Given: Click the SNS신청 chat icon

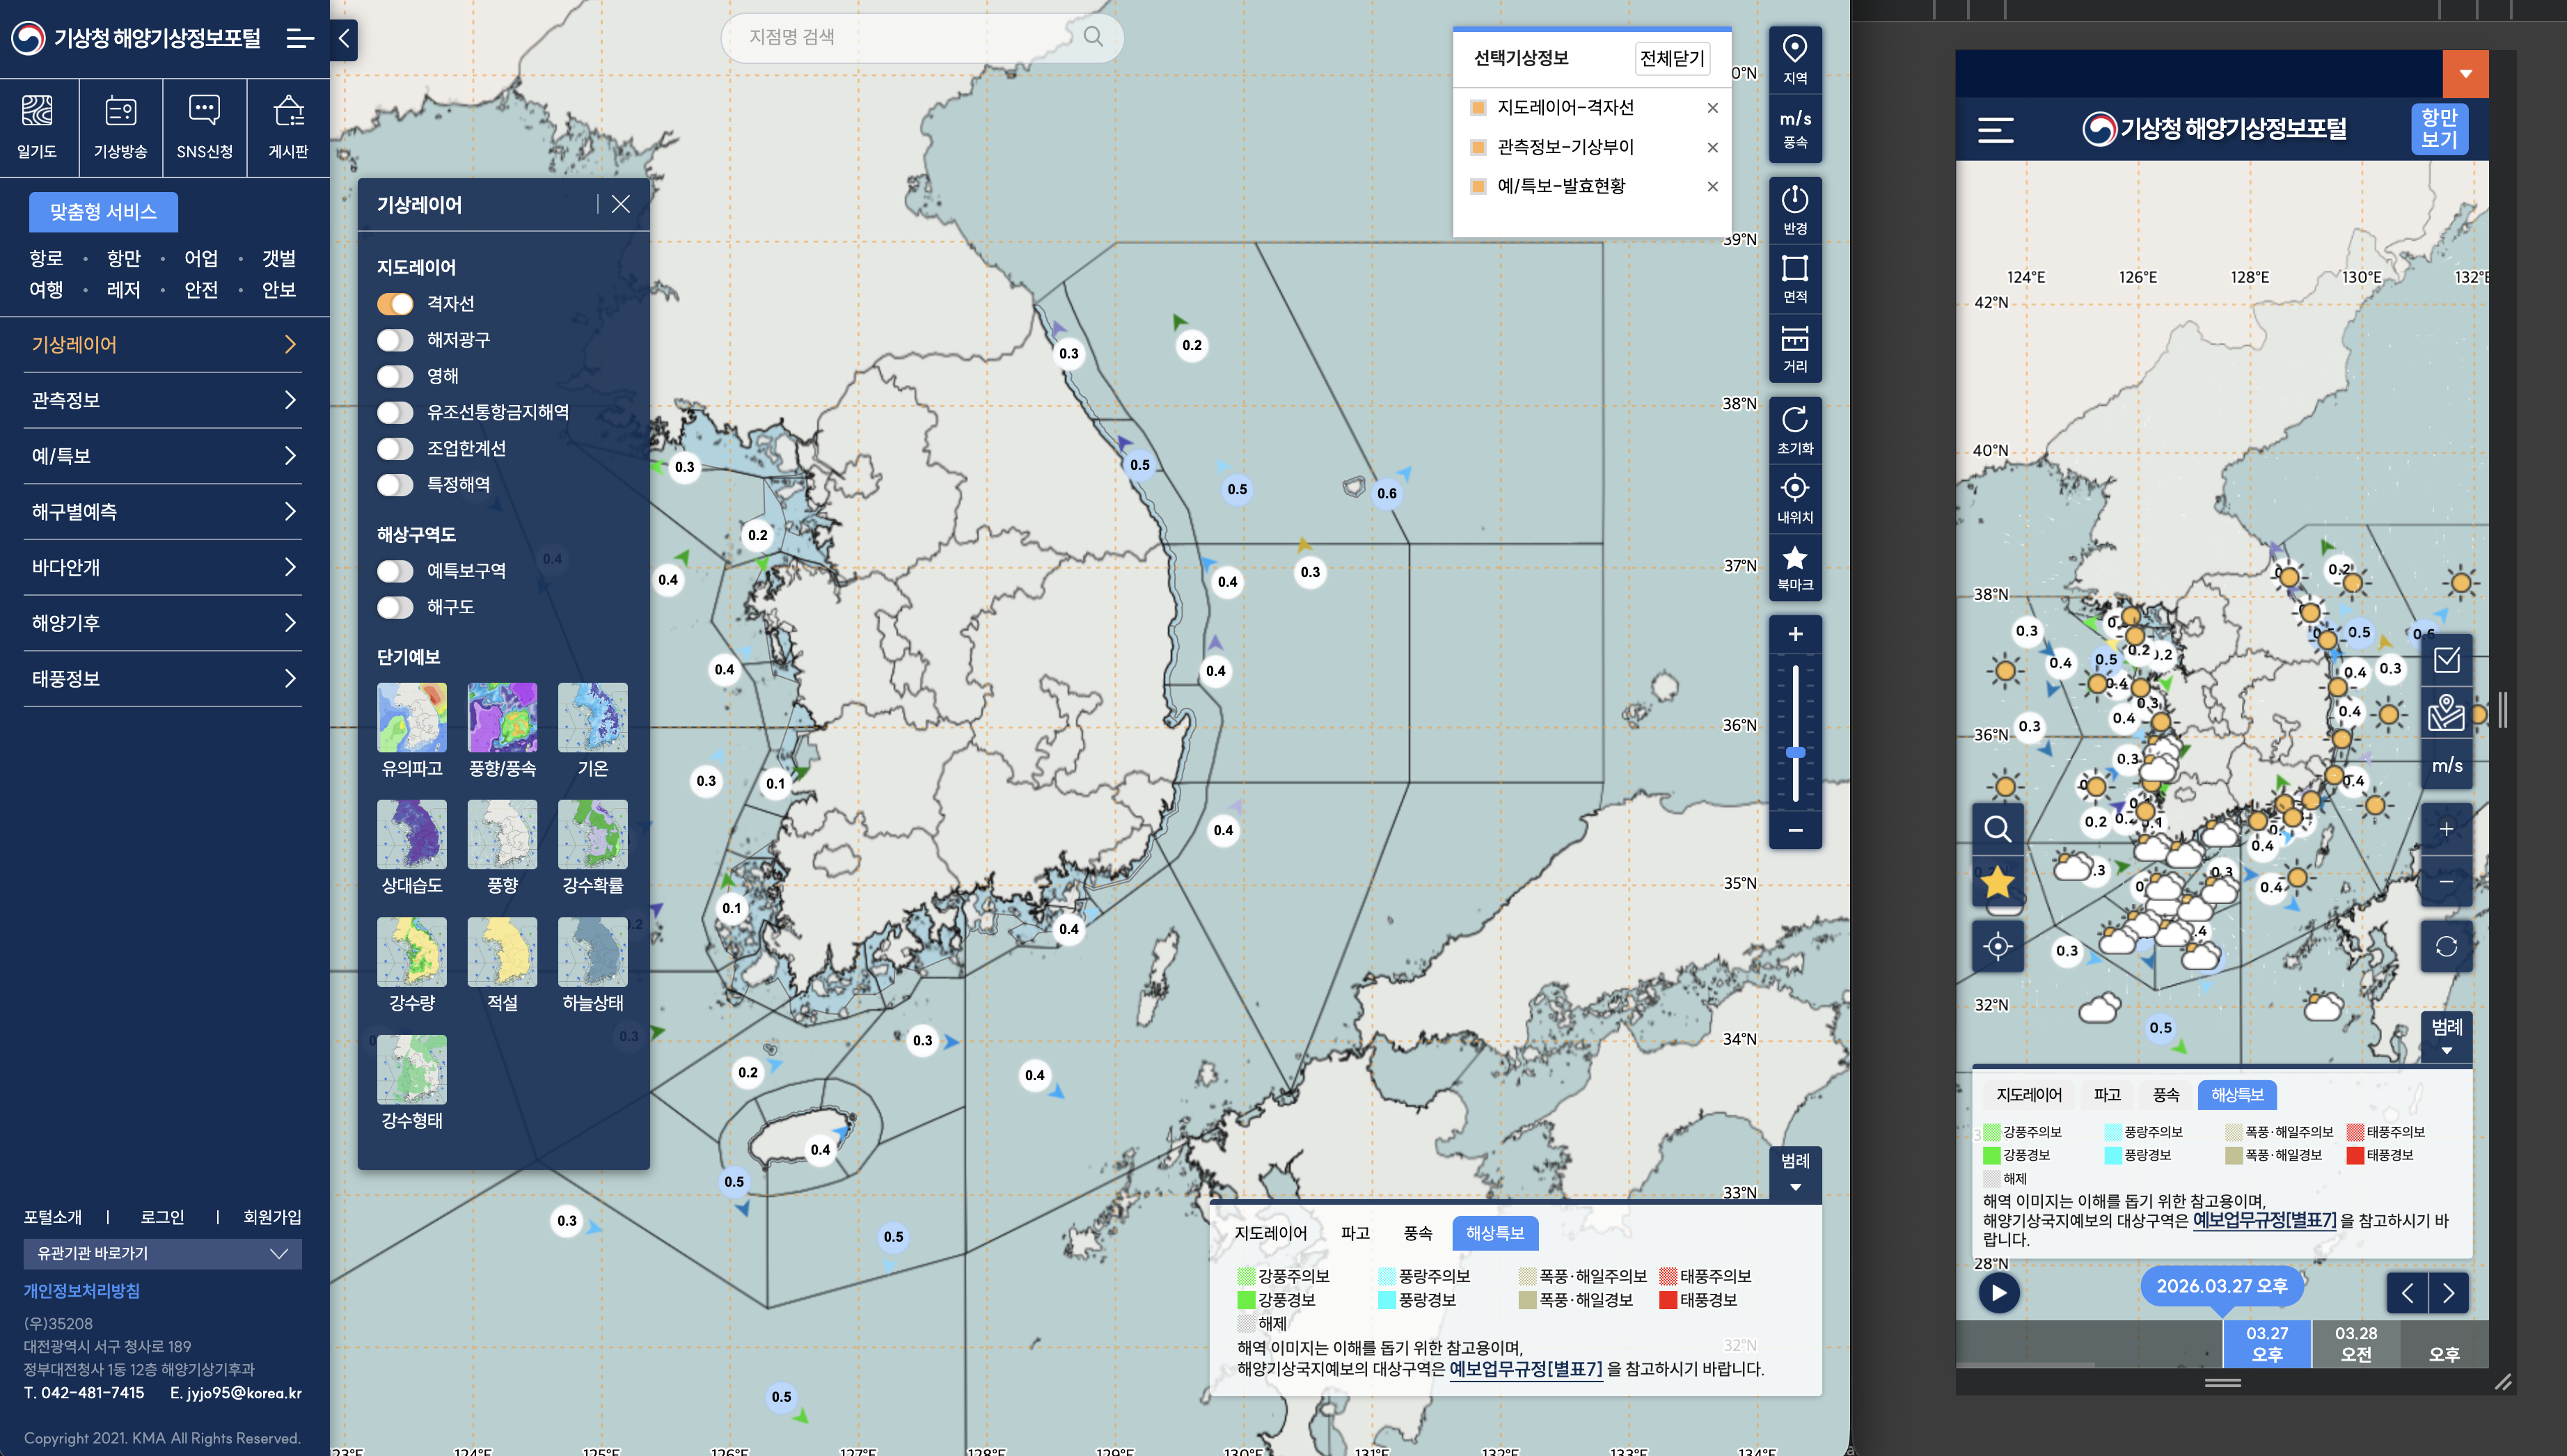Looking at the screenshot, I should point(204,111).
